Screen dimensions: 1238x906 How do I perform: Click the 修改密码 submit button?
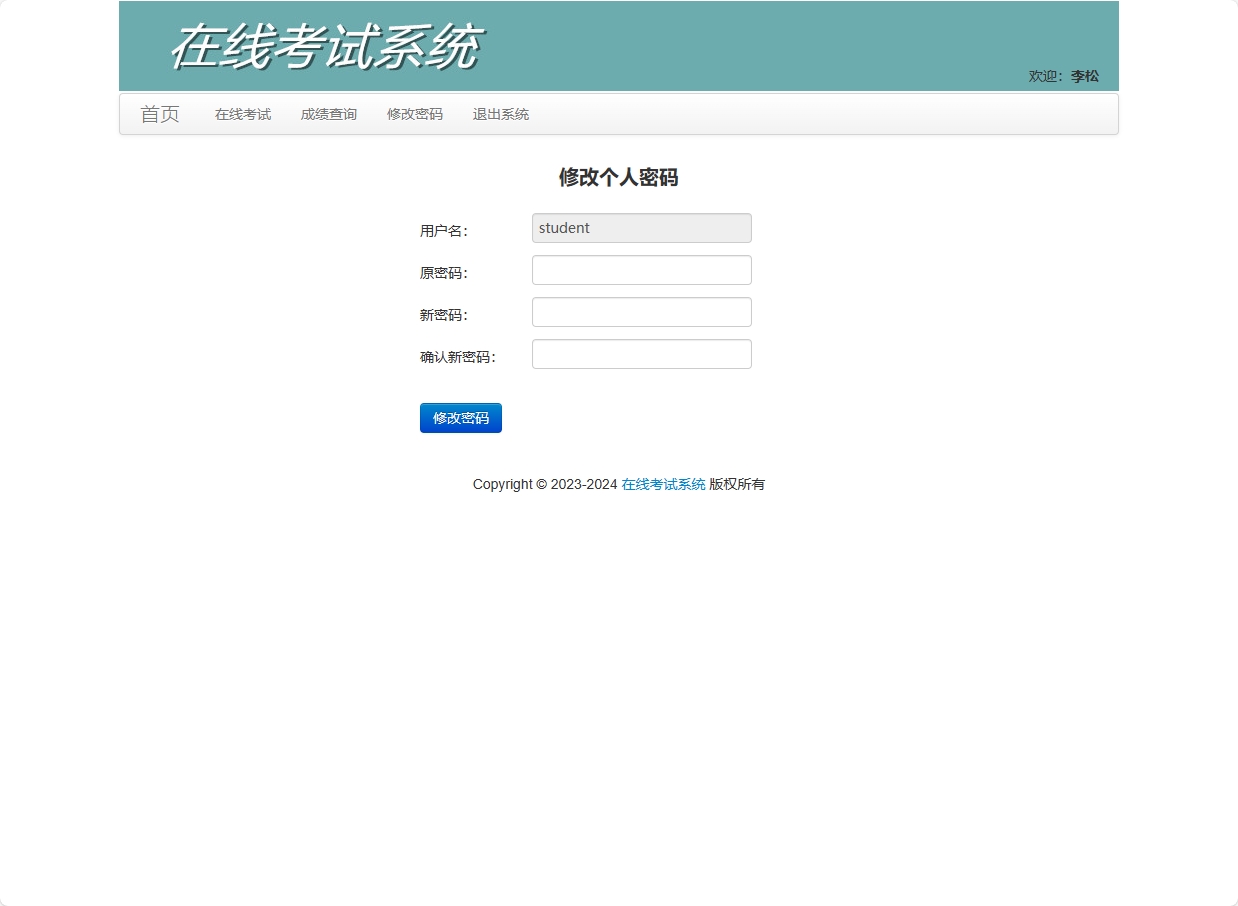(460, 417)
